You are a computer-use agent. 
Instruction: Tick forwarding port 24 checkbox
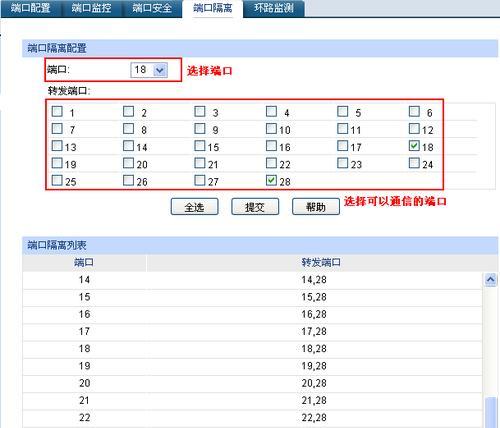pos(414,163)
